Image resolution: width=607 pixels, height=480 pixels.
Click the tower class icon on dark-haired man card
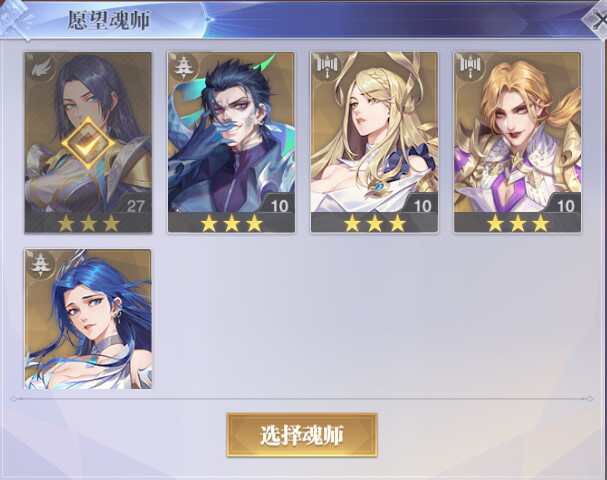(x=183, y=68)
